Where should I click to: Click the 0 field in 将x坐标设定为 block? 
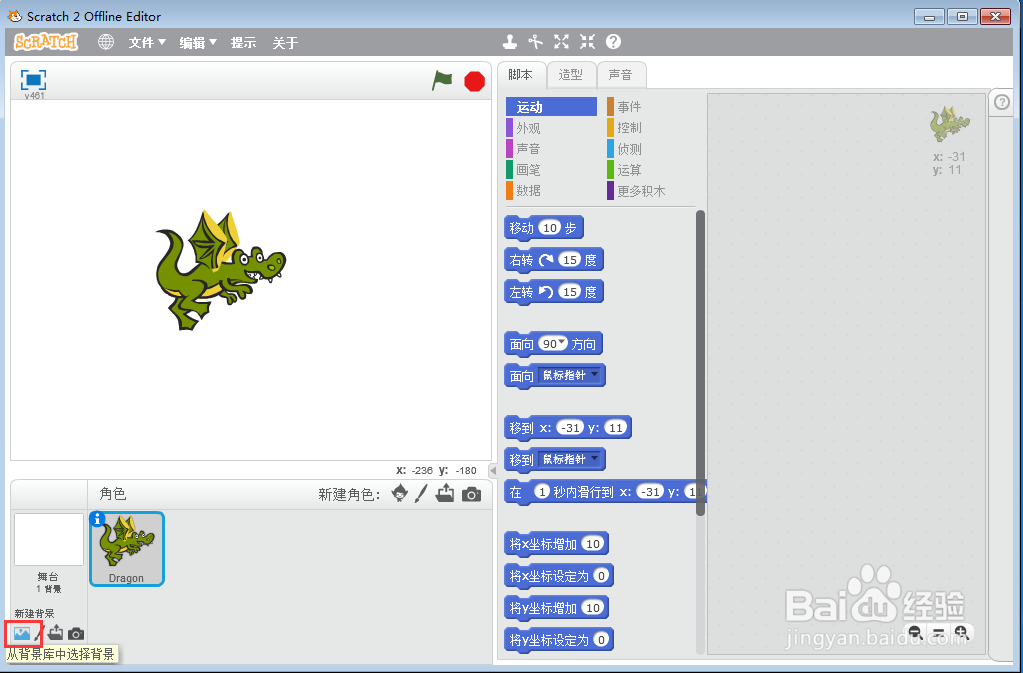602,575
